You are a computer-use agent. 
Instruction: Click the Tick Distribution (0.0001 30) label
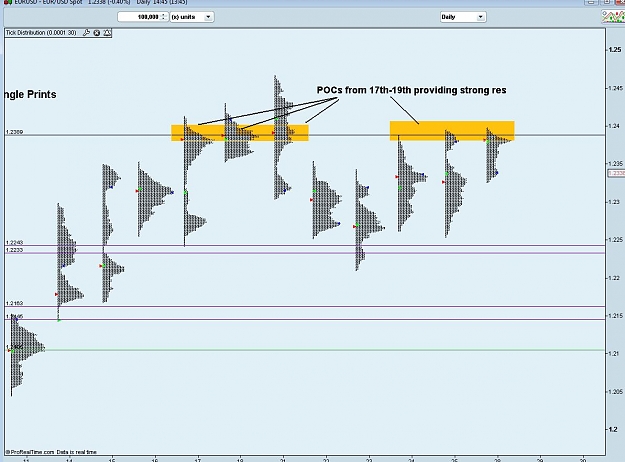41,33
